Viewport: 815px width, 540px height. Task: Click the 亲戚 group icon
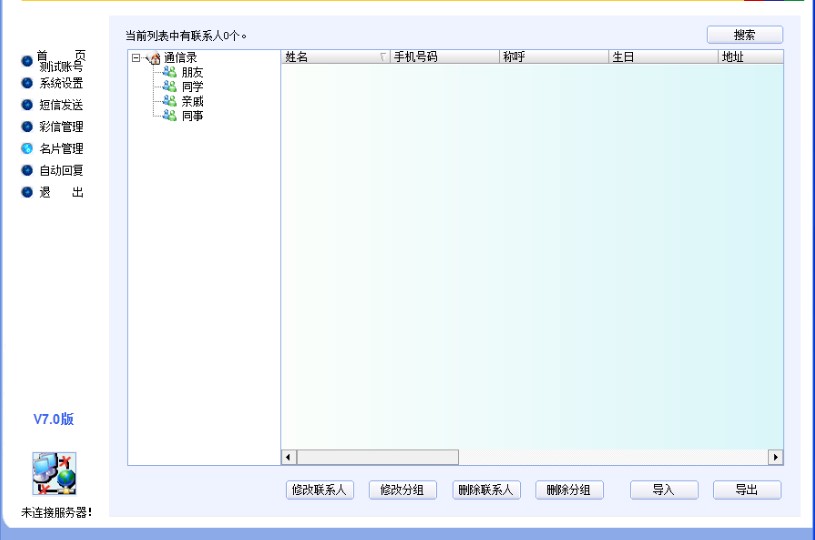169,101
